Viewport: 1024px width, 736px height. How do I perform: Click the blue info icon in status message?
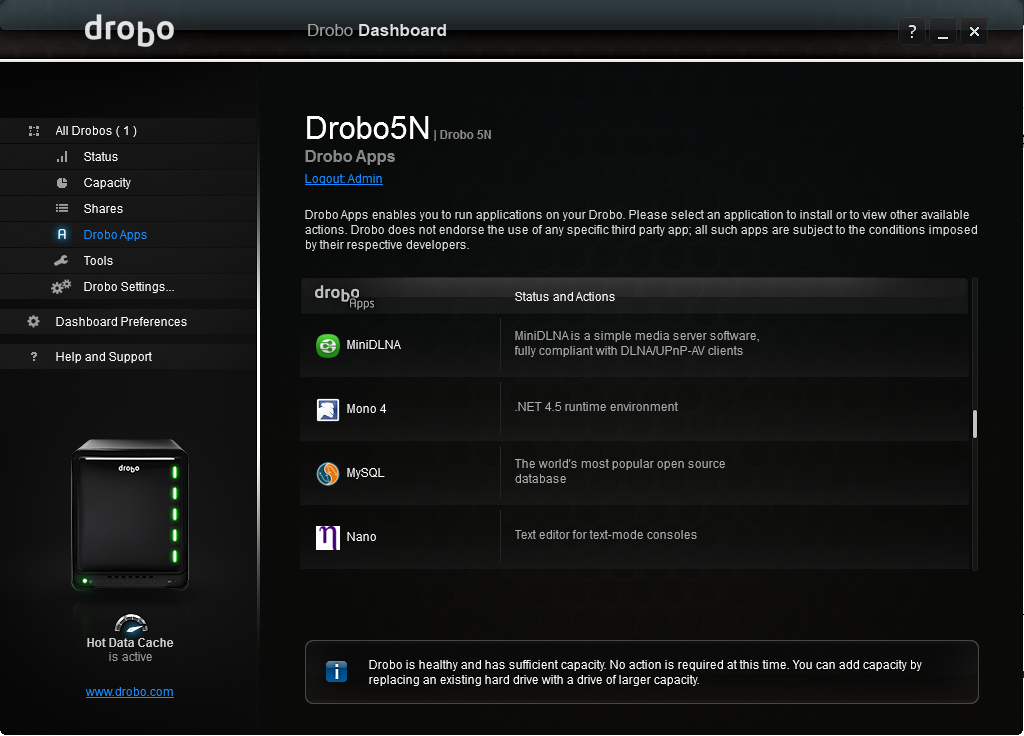(336, 672)
